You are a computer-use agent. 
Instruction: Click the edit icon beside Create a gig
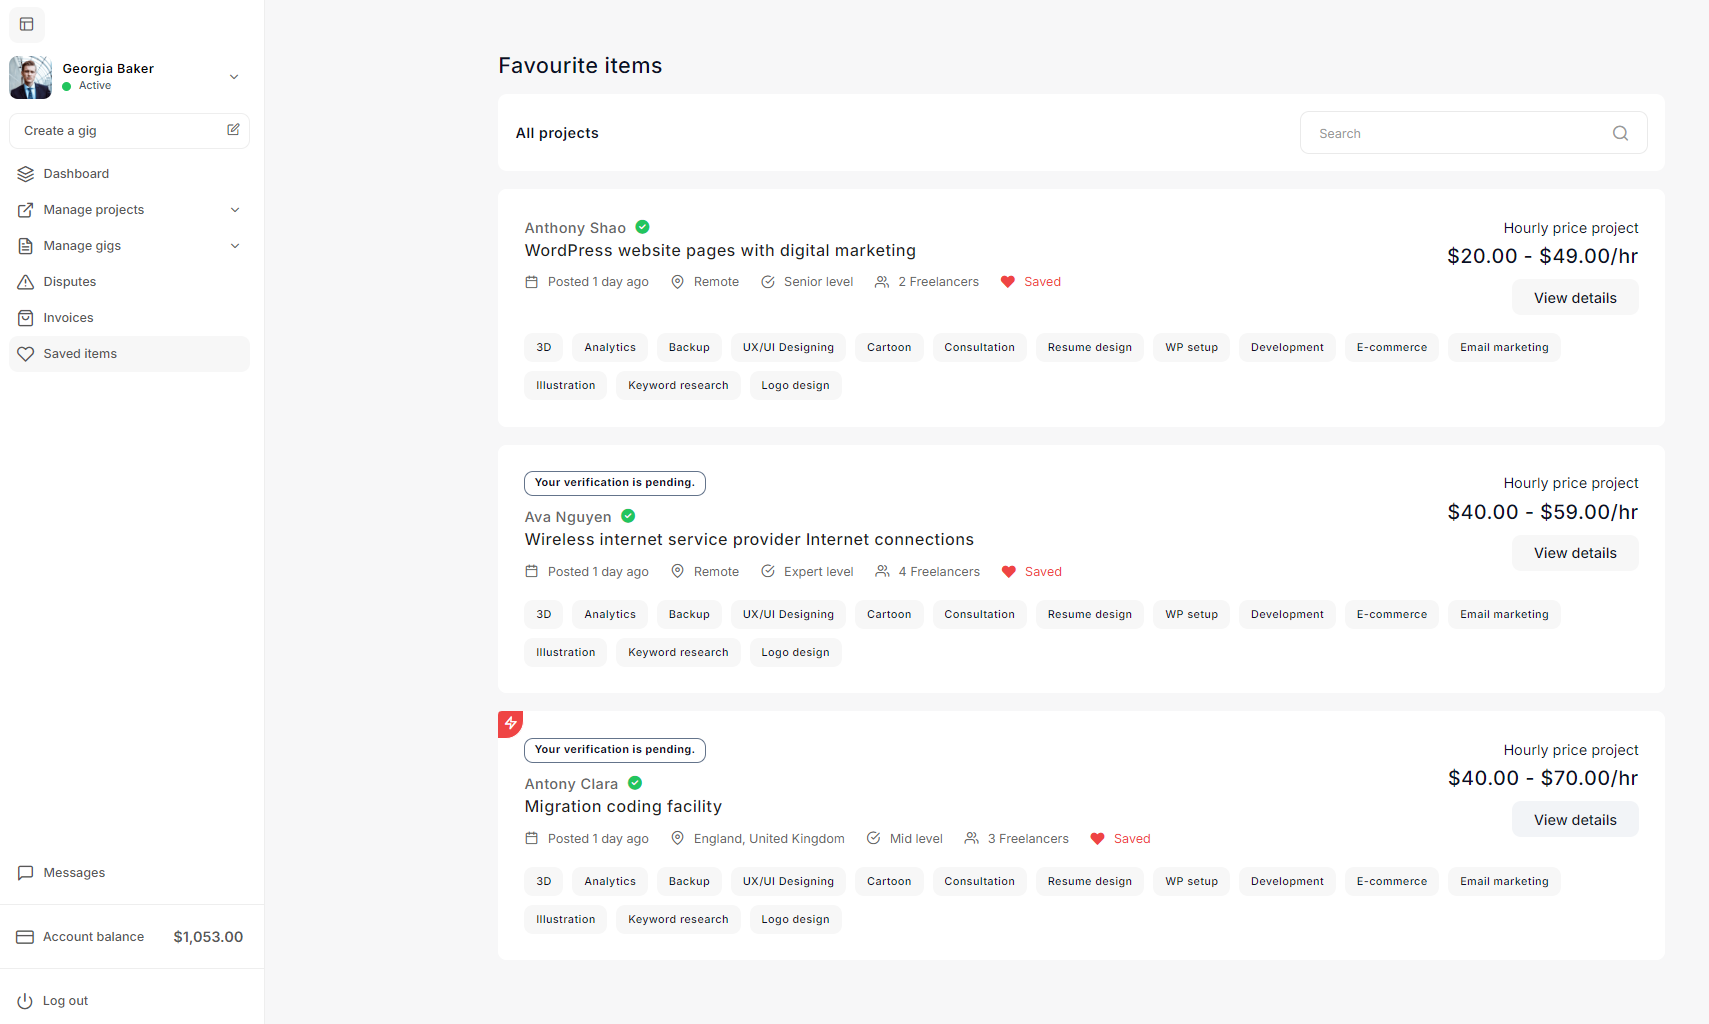coord(233,130)
